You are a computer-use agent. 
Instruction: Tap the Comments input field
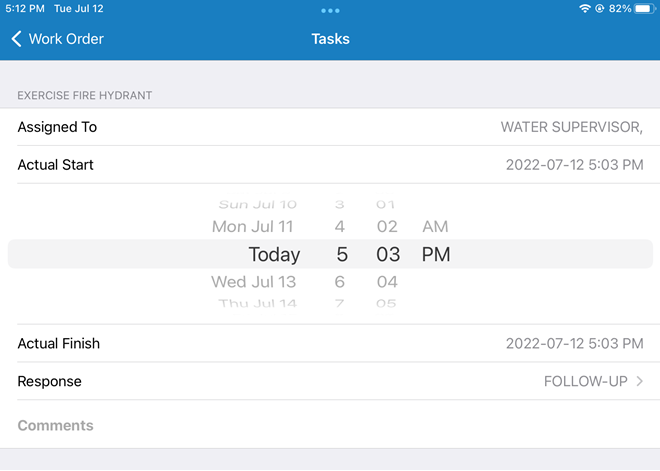pyautogui.click(x=330, y=425)
